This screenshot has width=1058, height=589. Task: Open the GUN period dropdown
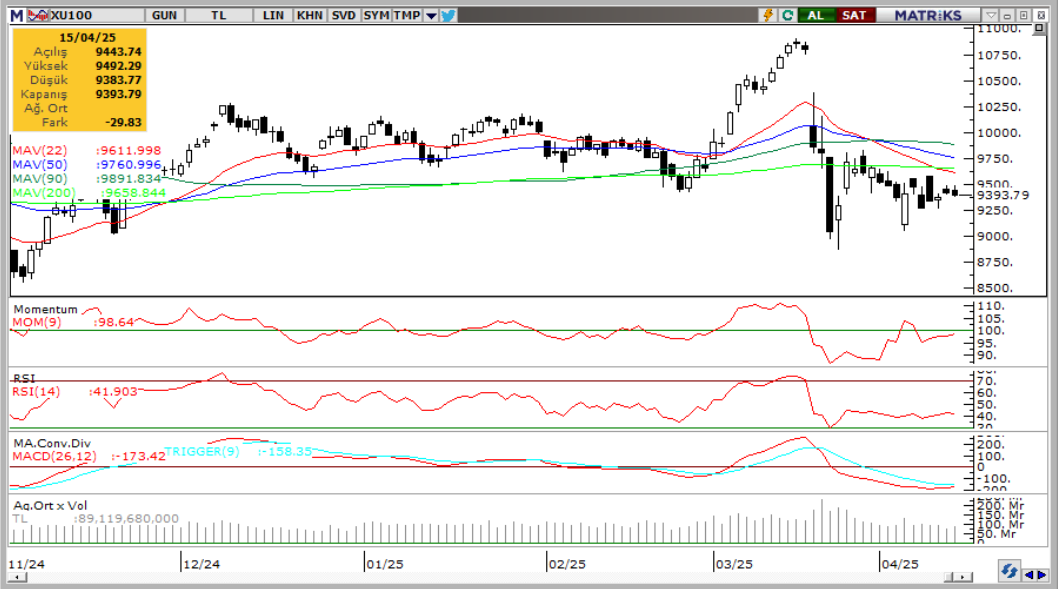pos(162,15)
